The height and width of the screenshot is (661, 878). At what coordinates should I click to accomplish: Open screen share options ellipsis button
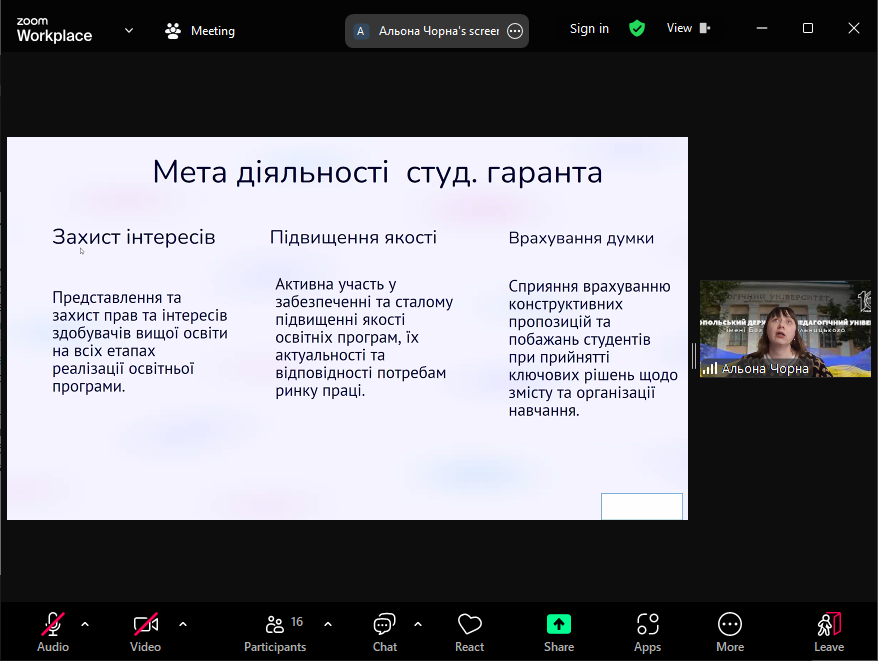pos(515,31)
